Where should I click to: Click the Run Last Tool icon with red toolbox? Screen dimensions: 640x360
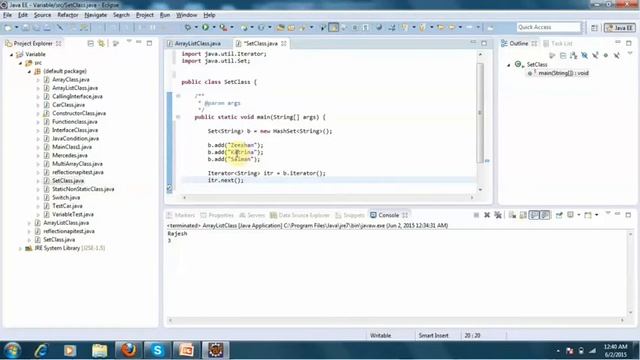(223, 27)
